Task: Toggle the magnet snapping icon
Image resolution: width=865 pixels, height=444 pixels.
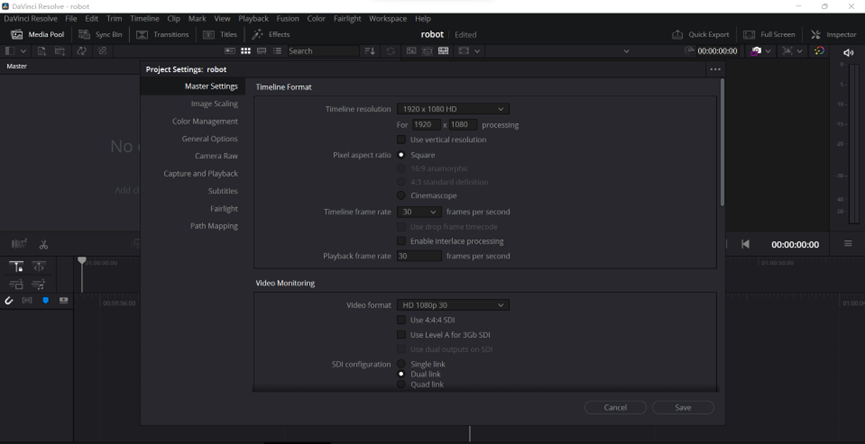Action: click(9, 301)
